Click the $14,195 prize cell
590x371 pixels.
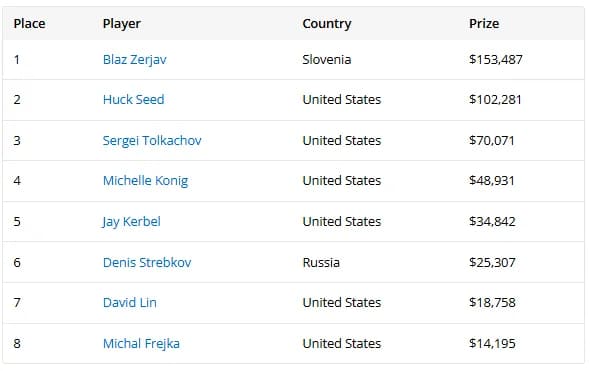(x=492, y=343)
